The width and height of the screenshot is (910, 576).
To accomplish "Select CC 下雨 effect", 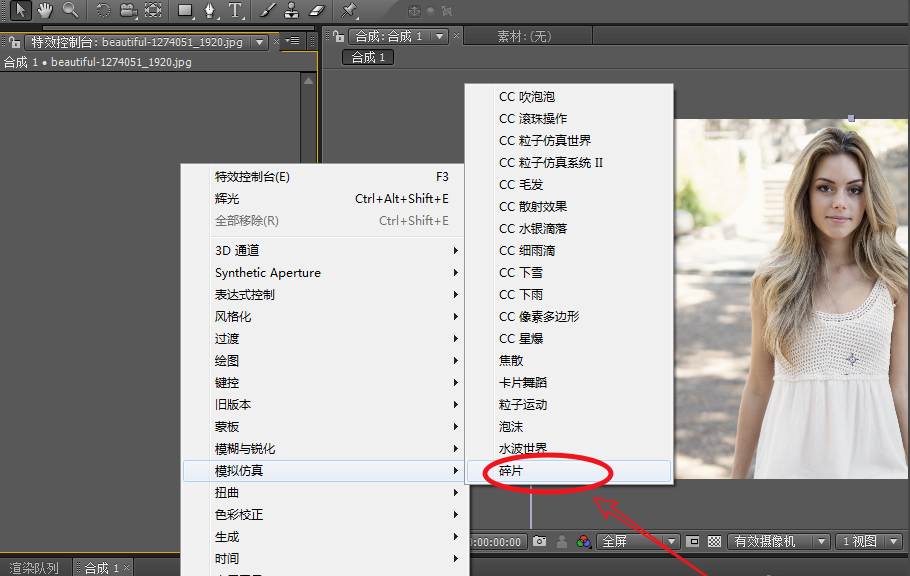I will coord(569,295).
